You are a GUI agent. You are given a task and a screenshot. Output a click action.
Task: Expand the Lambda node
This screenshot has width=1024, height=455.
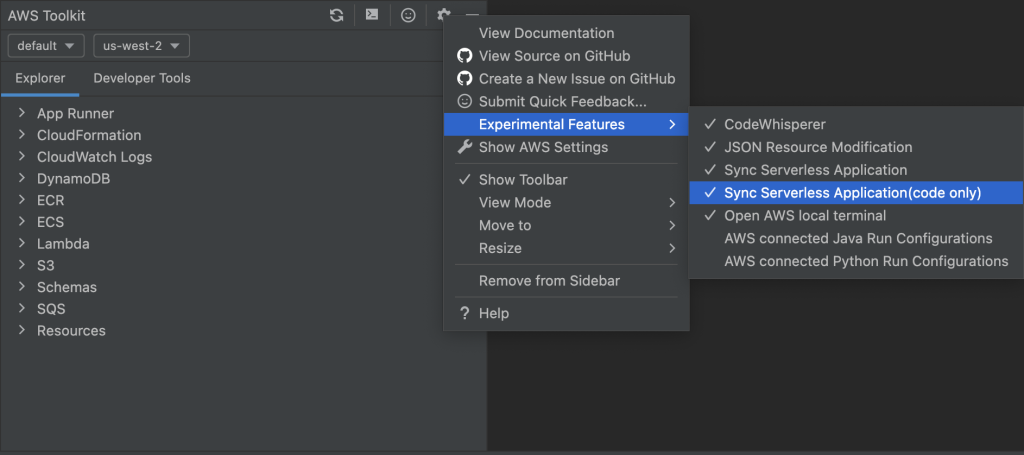22,243
